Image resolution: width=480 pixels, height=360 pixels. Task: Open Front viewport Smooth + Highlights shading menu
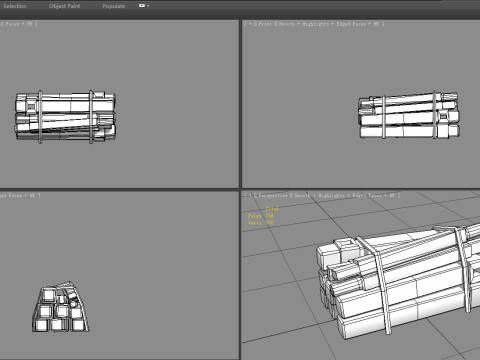point(304,24)
